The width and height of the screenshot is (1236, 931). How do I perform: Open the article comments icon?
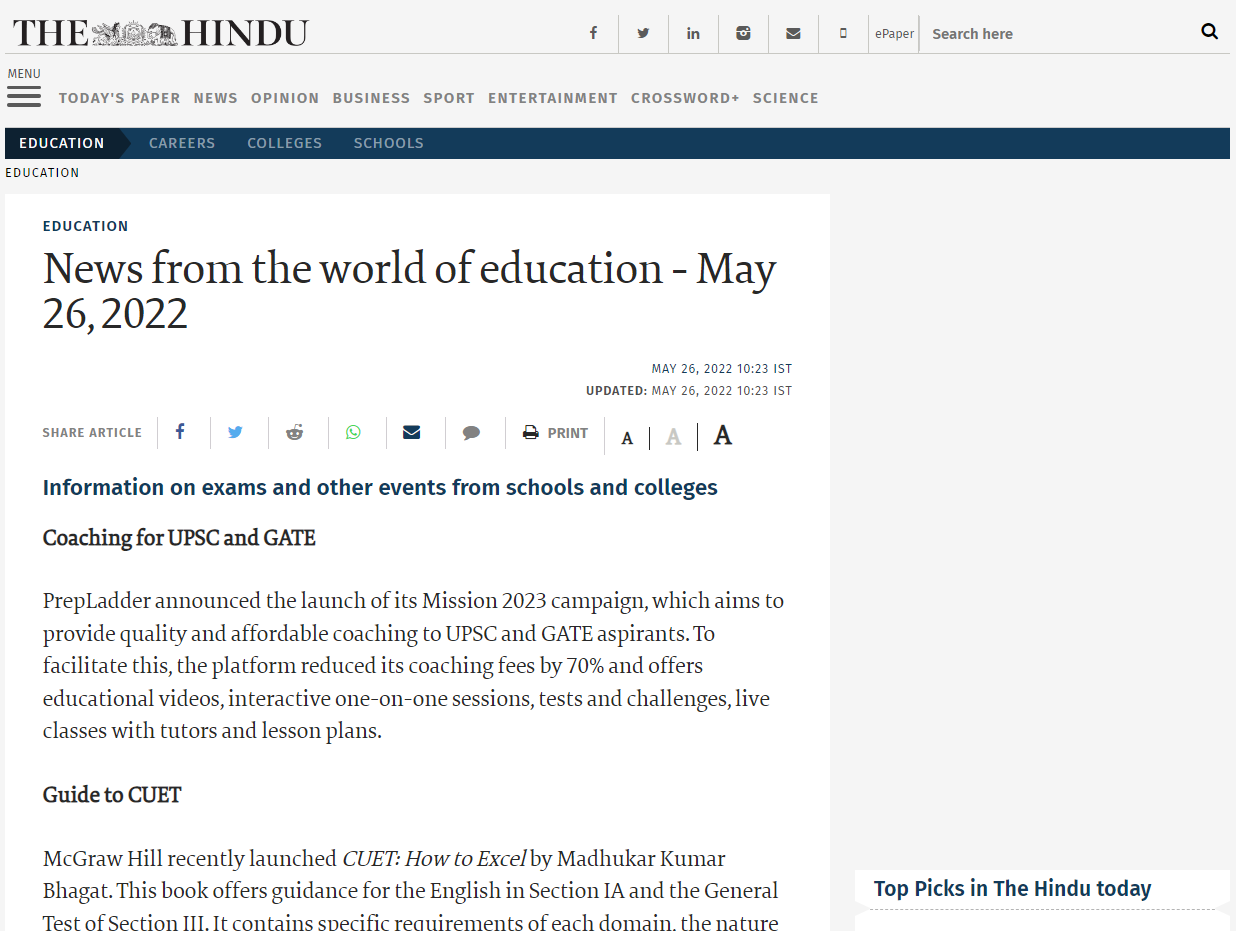471,433
